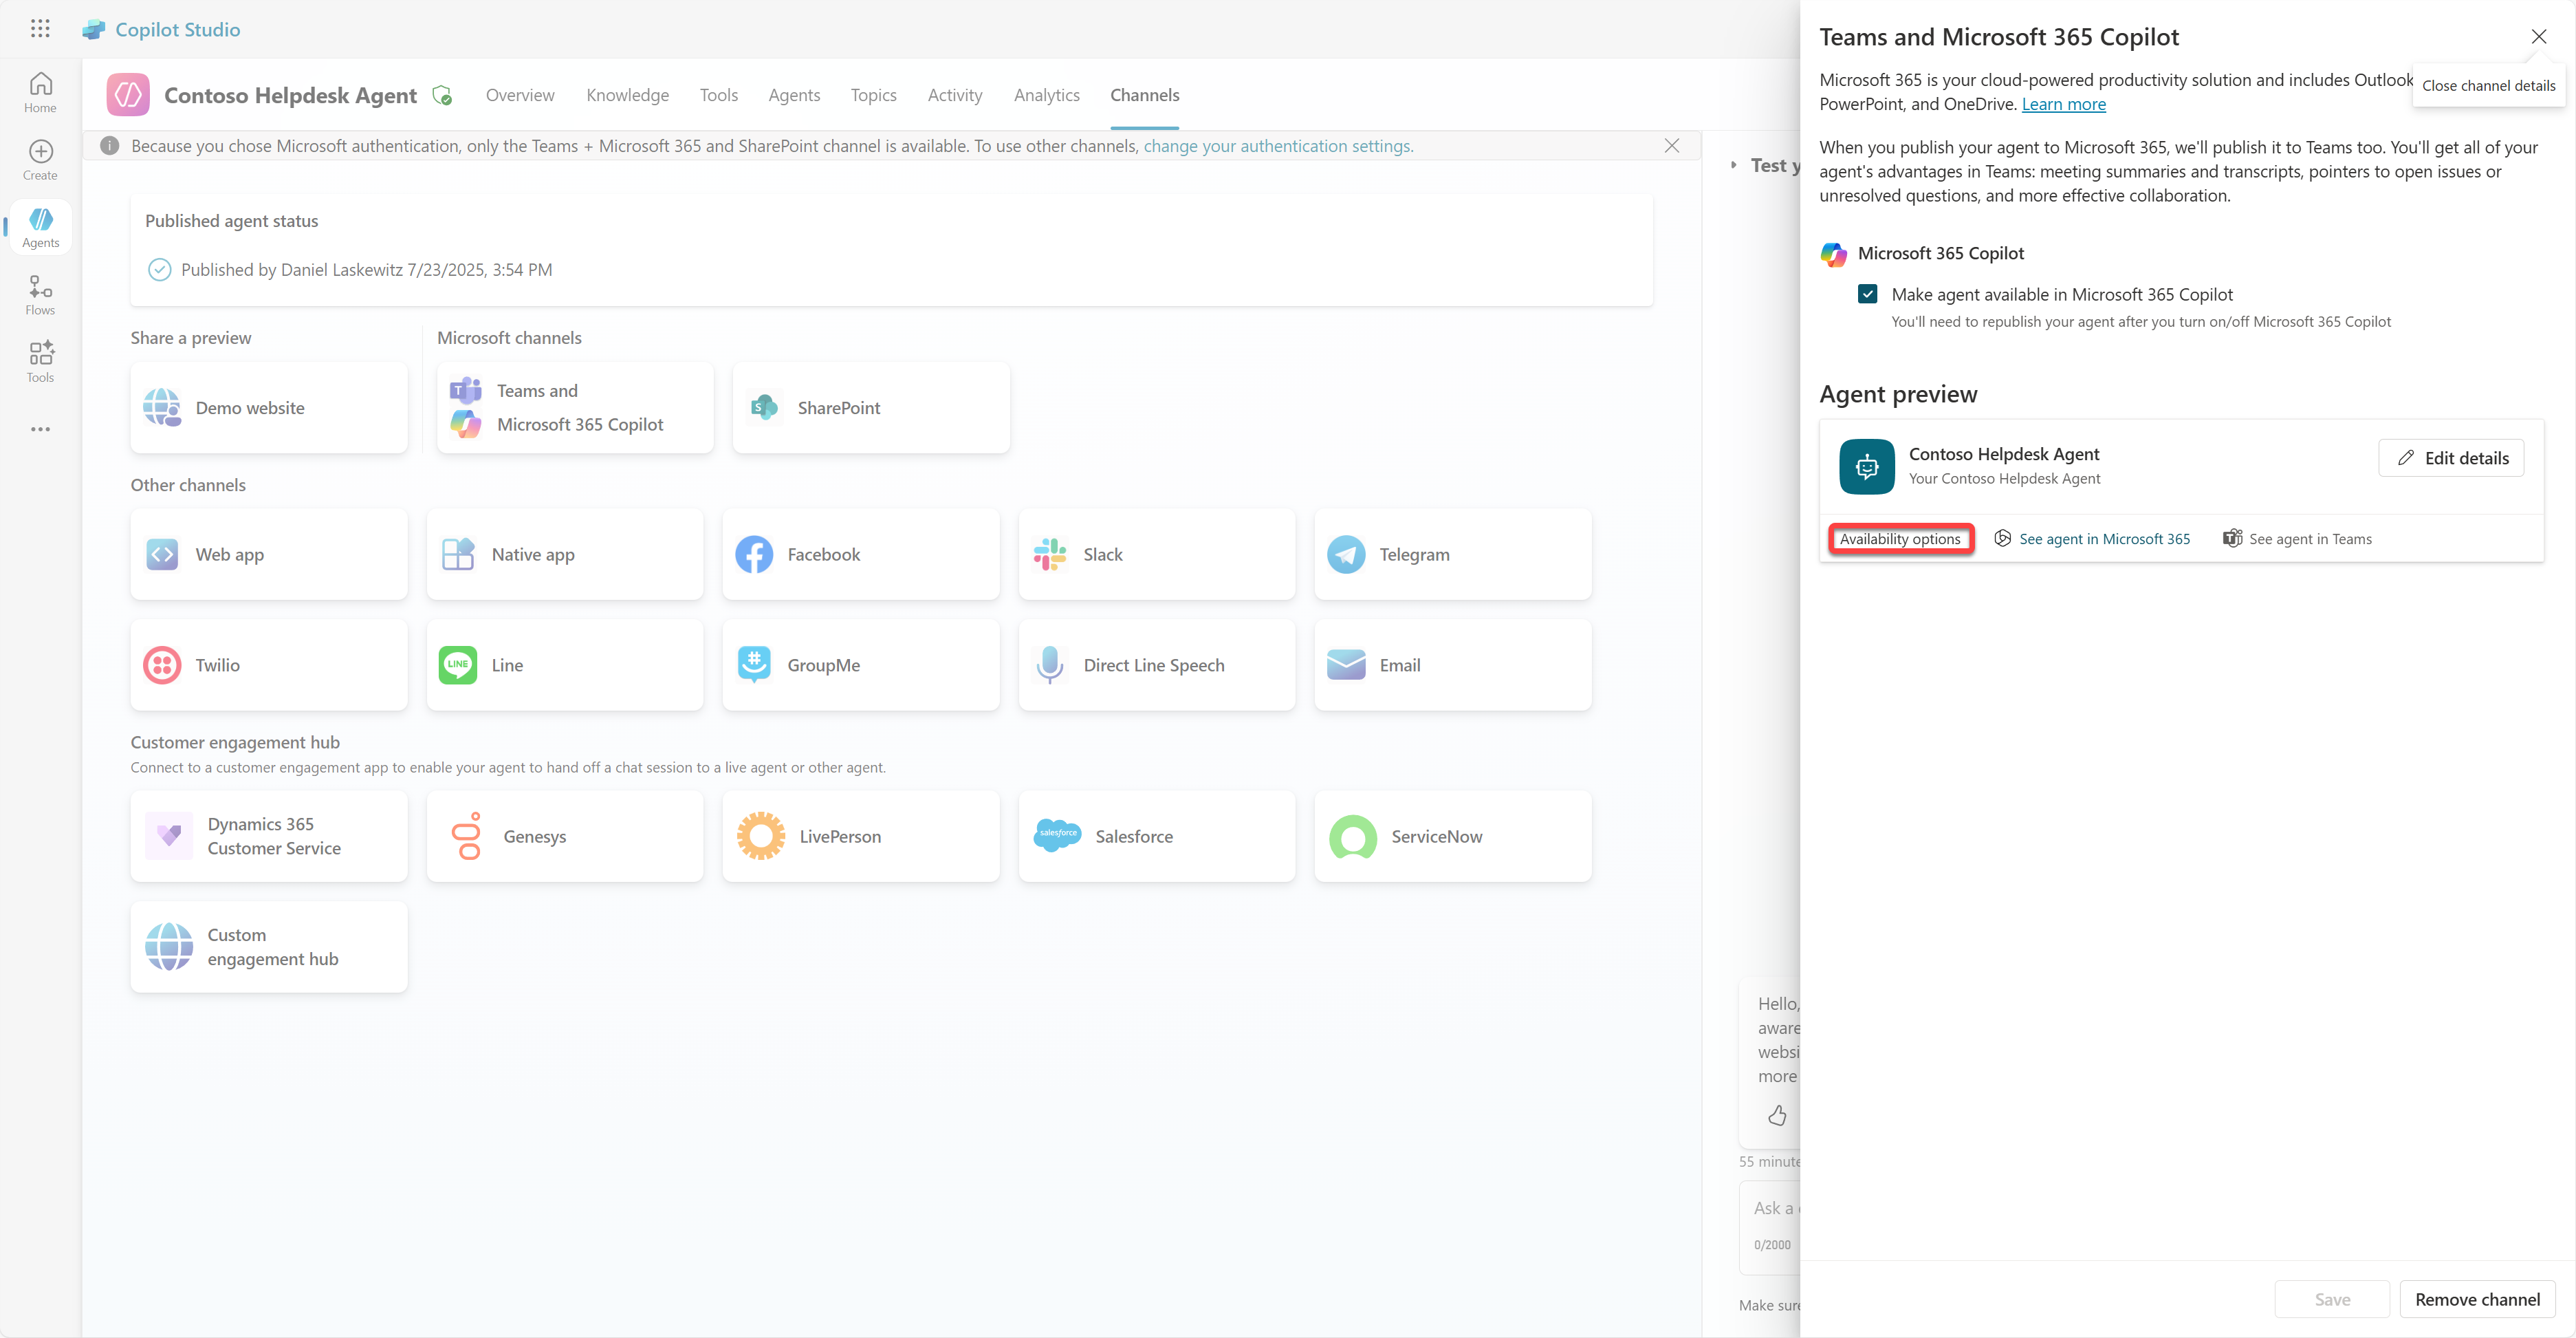Screen dimensions: 2576x1338
Task: Open the app launcher waffle icon
Action: [x=40, y=29]
